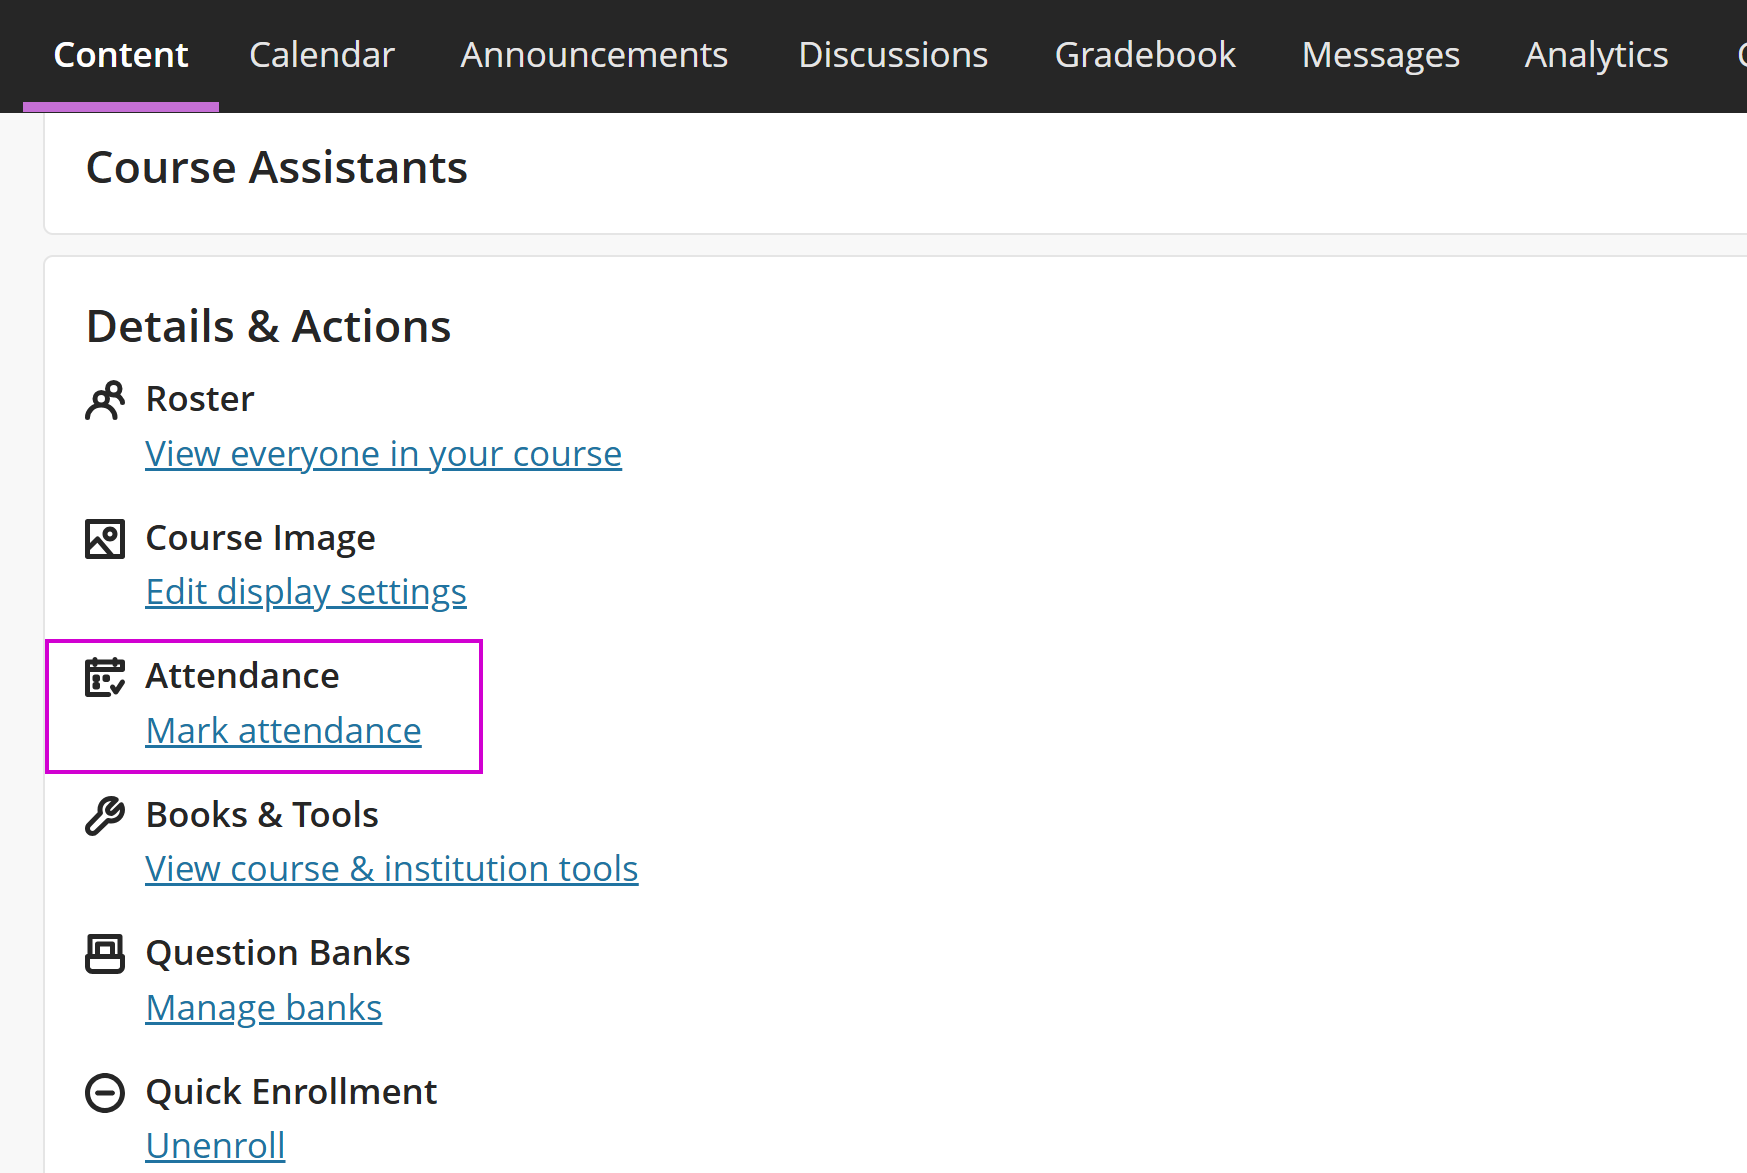Click the 'Details & Actions' heading
This screenshot has width=1747, height=1173.
(x=269, y=326)
